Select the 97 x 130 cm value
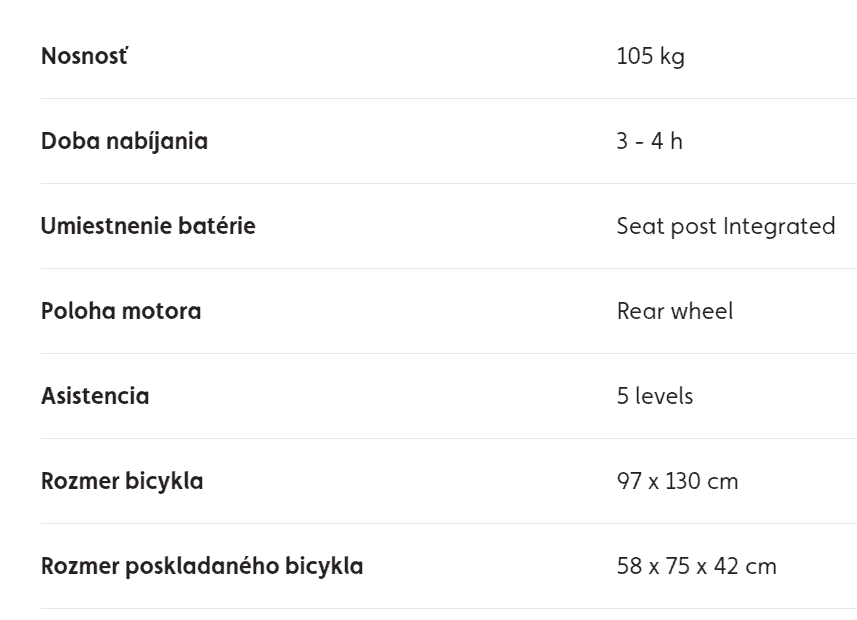This screenshot has height=620, width=857. tap(677, 482)
